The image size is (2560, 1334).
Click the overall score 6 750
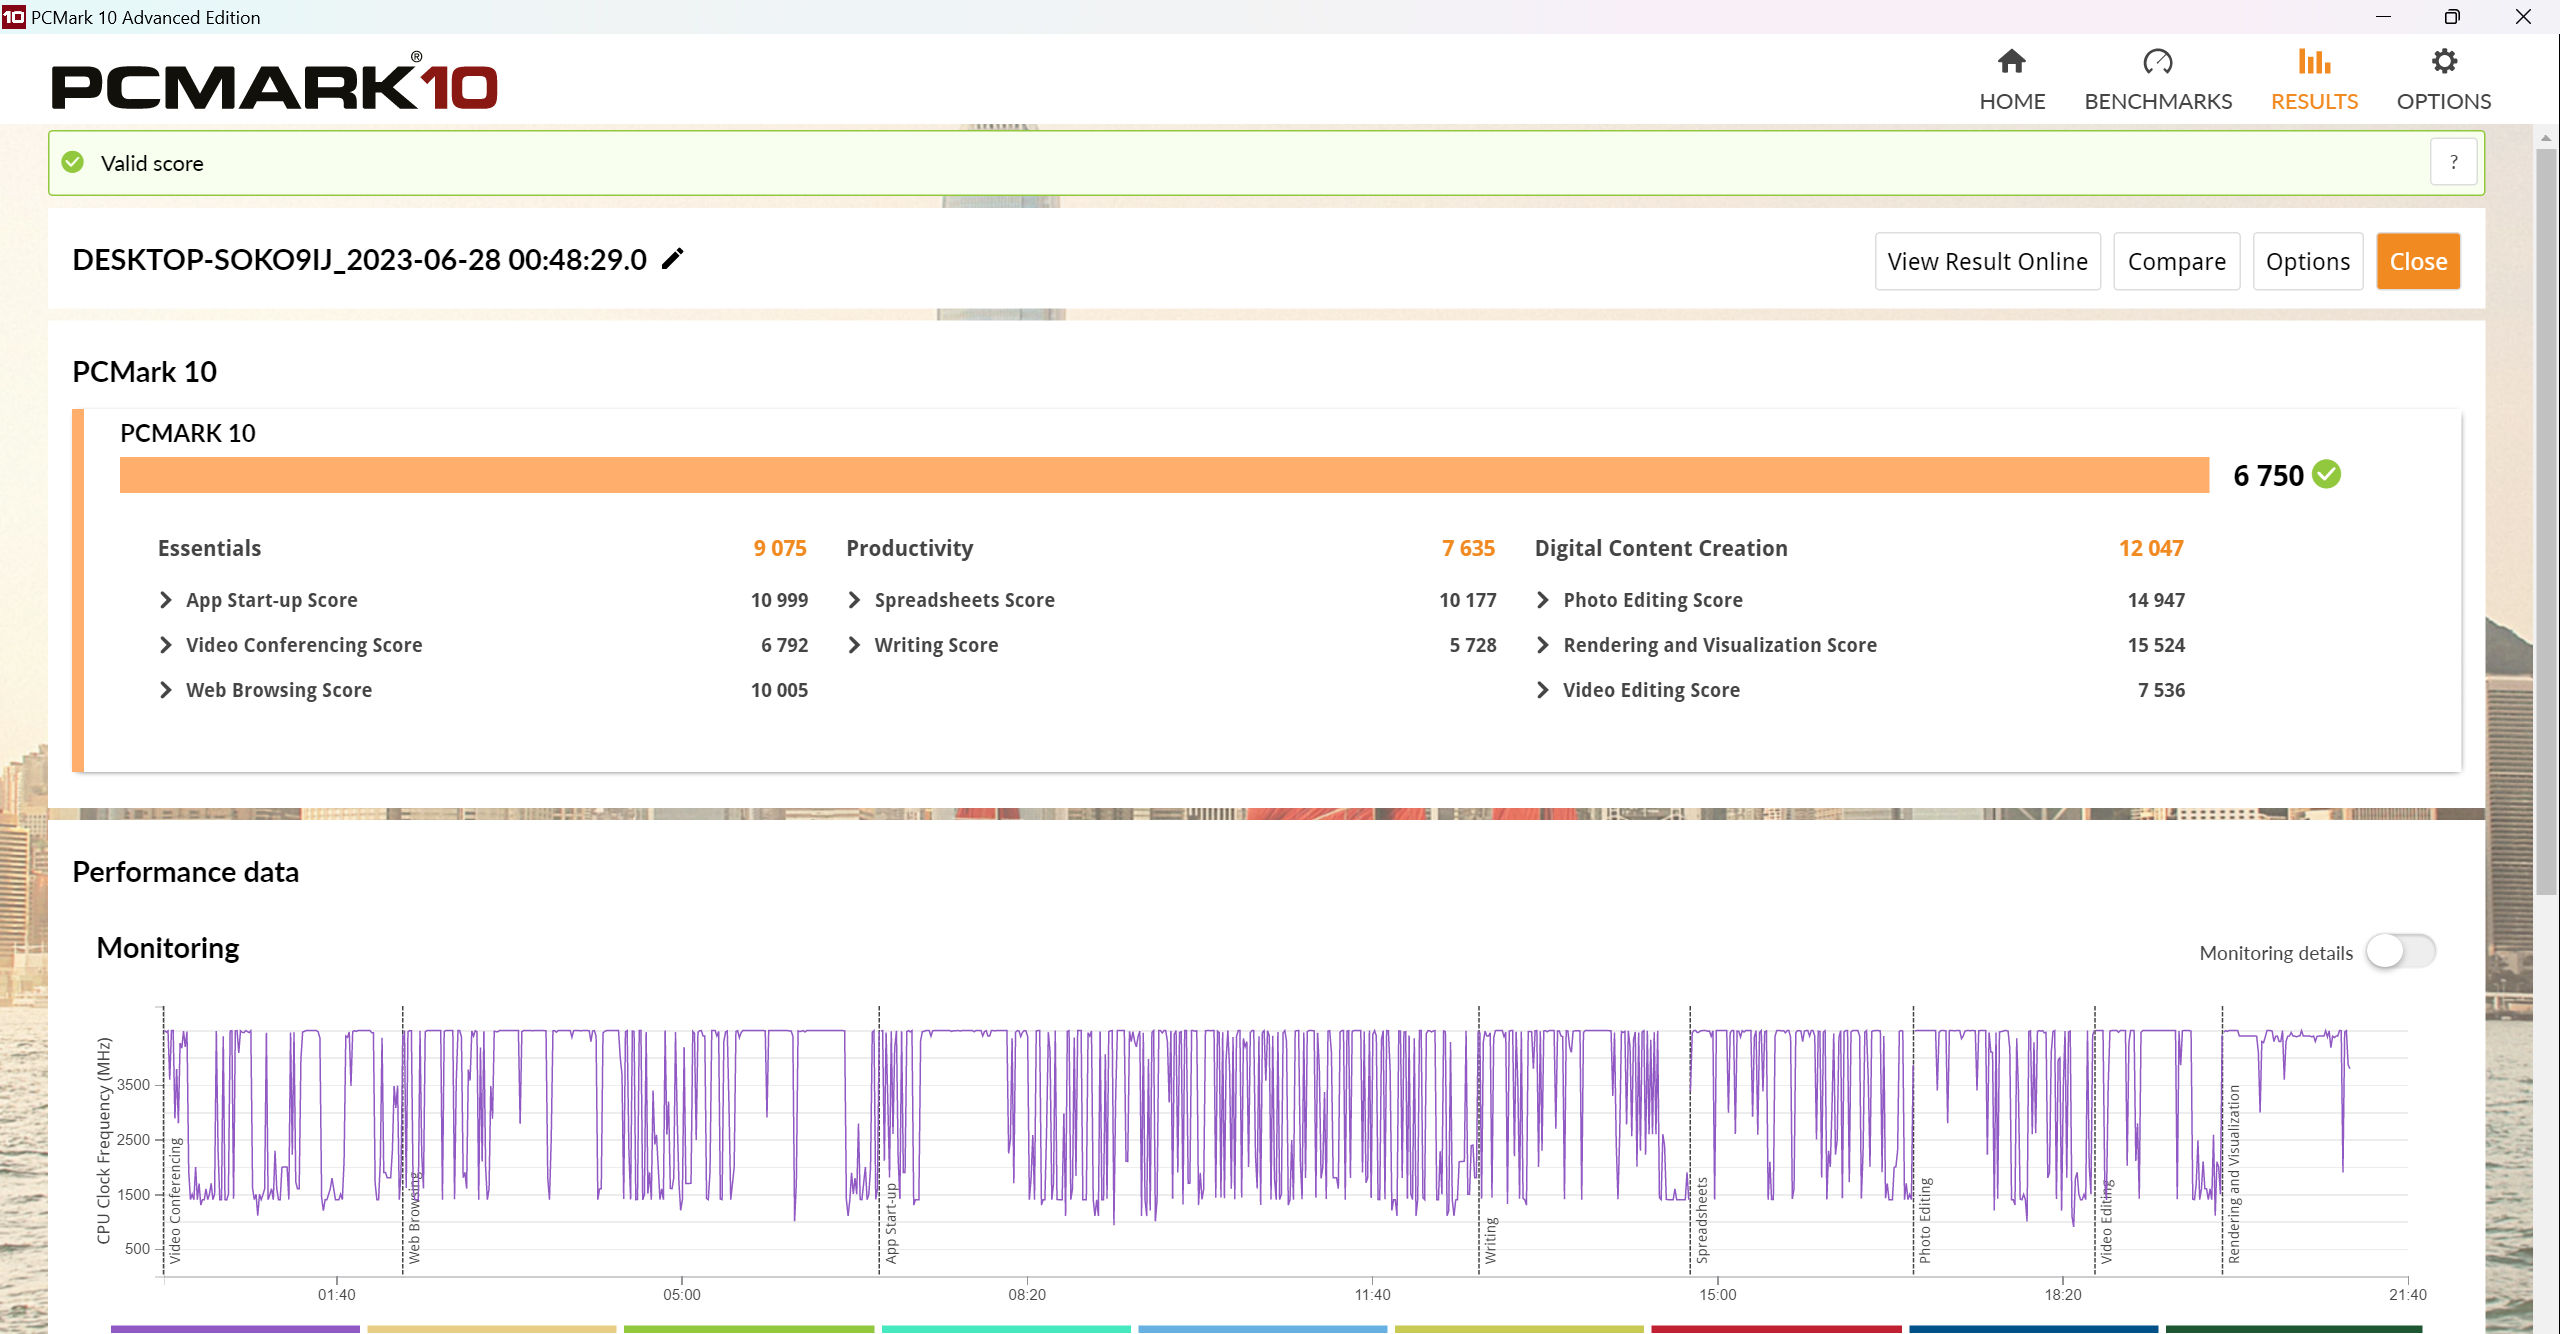coord(2268,475)
